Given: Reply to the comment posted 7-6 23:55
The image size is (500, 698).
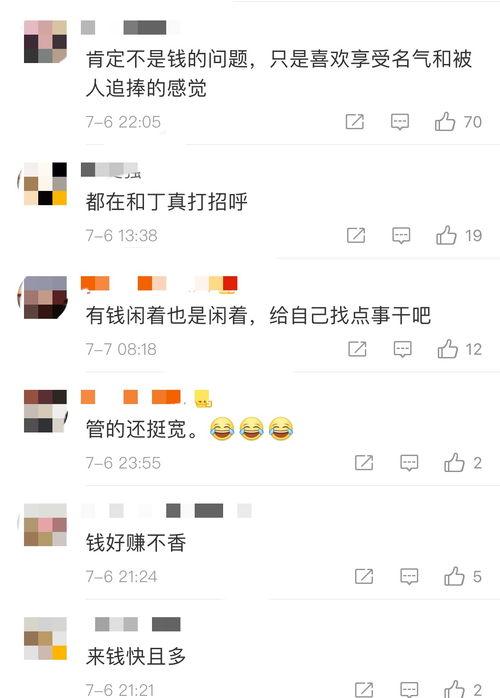Looking at the screenshot, I should tap(409, 463).
